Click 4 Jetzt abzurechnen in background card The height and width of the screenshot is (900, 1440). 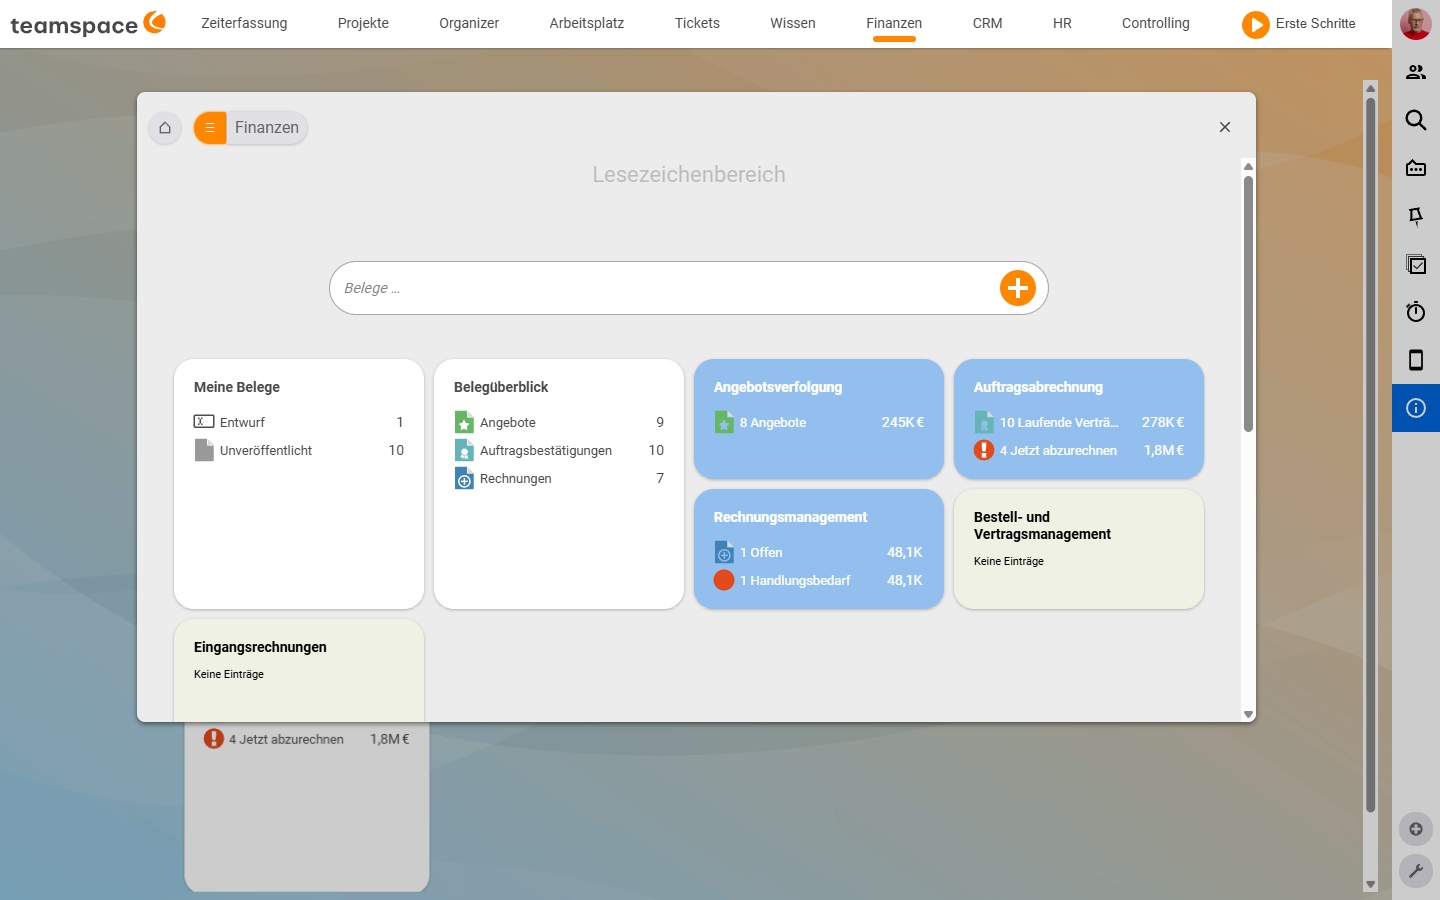pyautogui.click(x=306, y=739)
